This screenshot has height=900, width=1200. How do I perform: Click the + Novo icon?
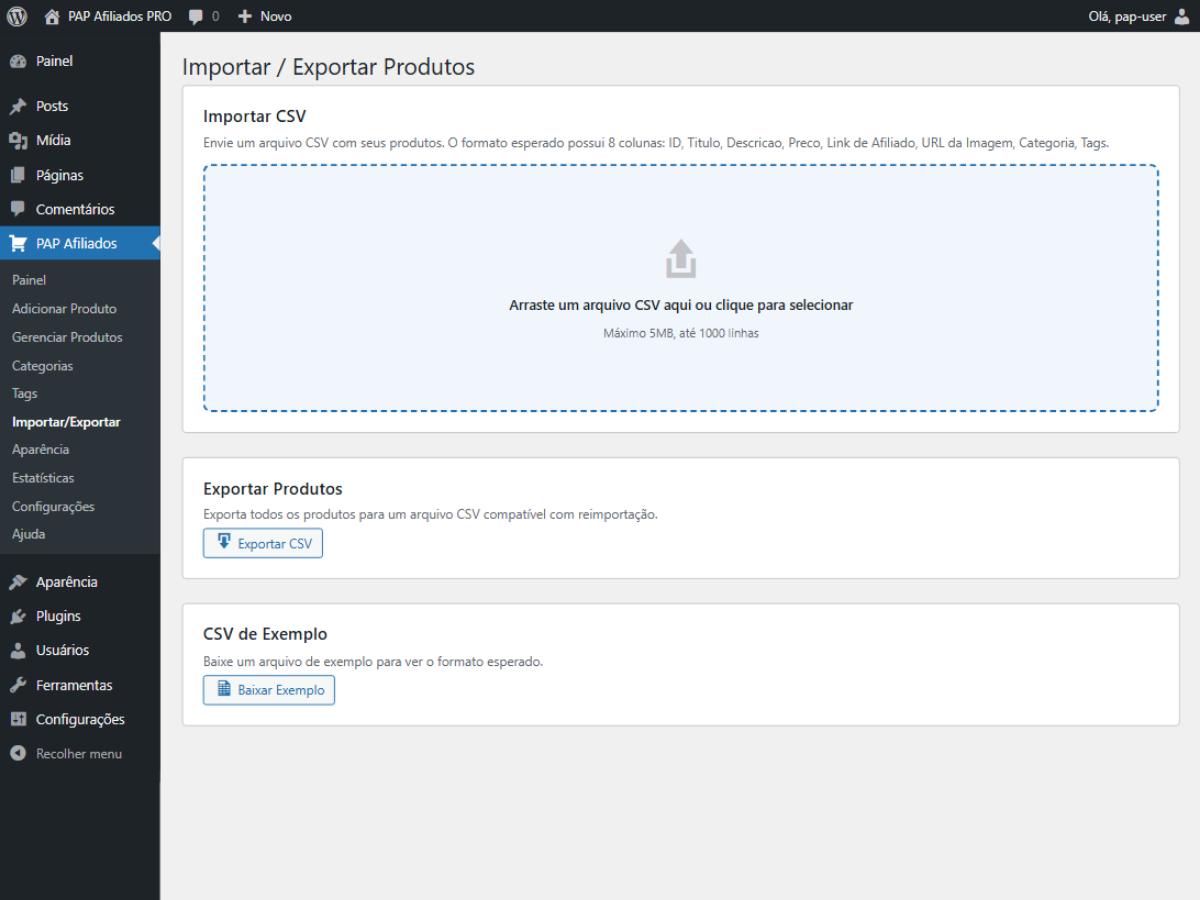tap(244, 15)
